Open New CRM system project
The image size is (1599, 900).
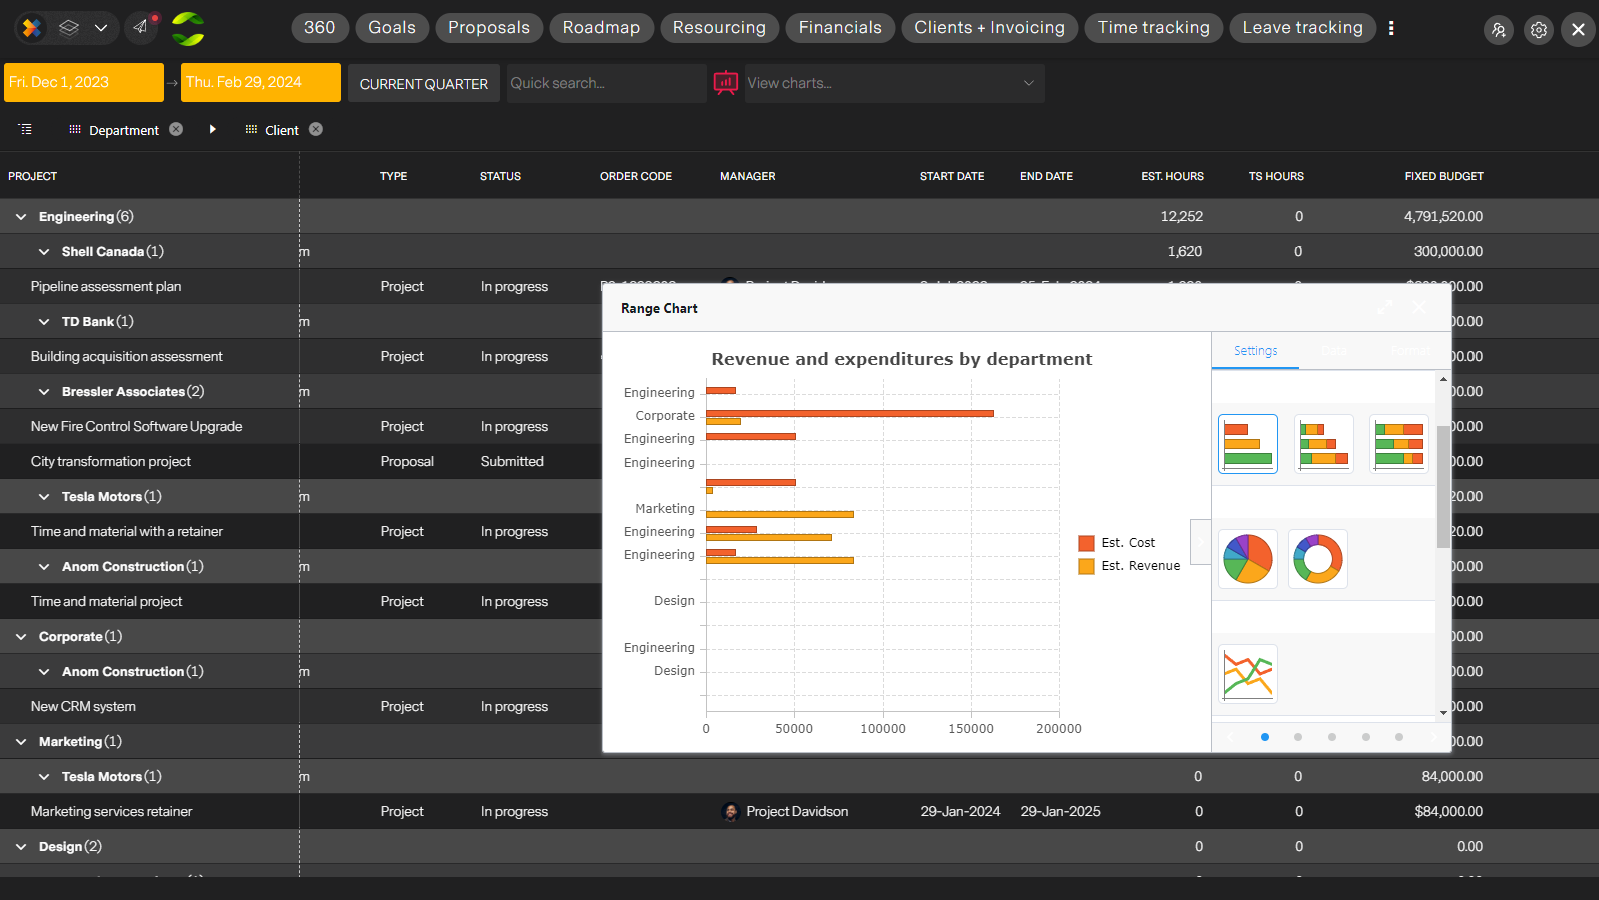click(83, 706)
